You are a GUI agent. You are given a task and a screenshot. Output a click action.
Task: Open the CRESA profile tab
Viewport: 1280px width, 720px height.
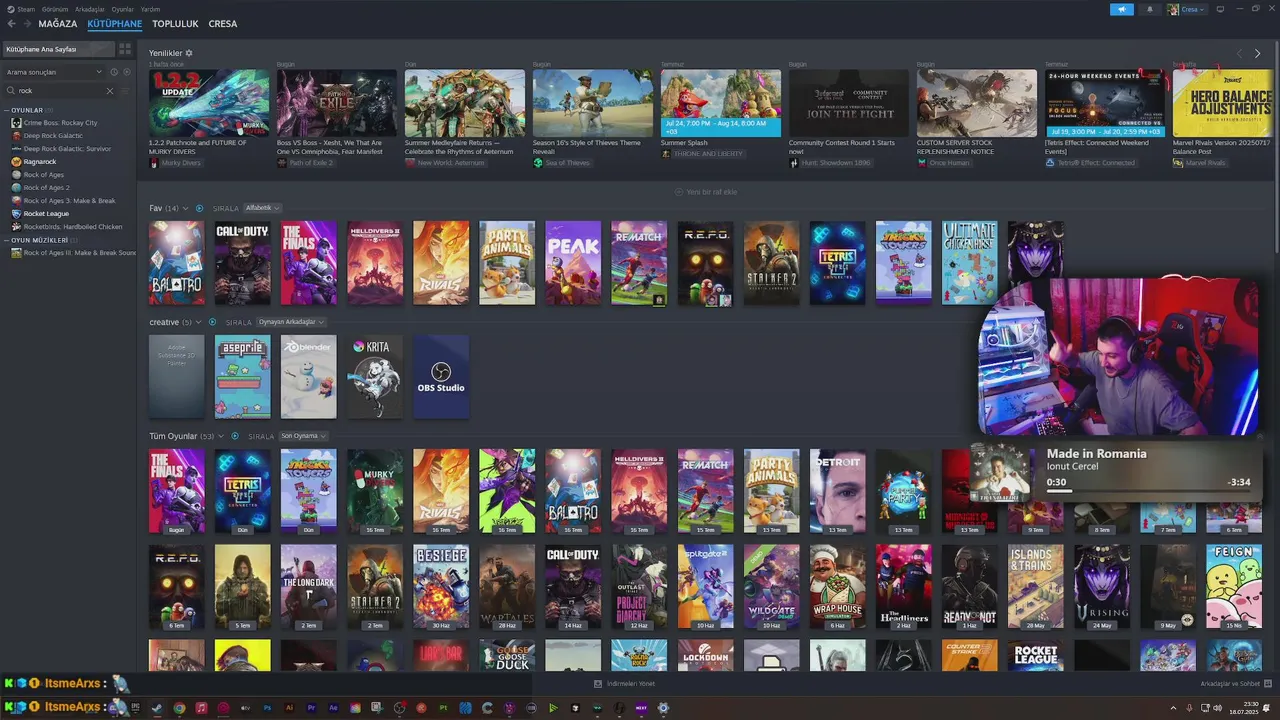click(x=223, y=24)
